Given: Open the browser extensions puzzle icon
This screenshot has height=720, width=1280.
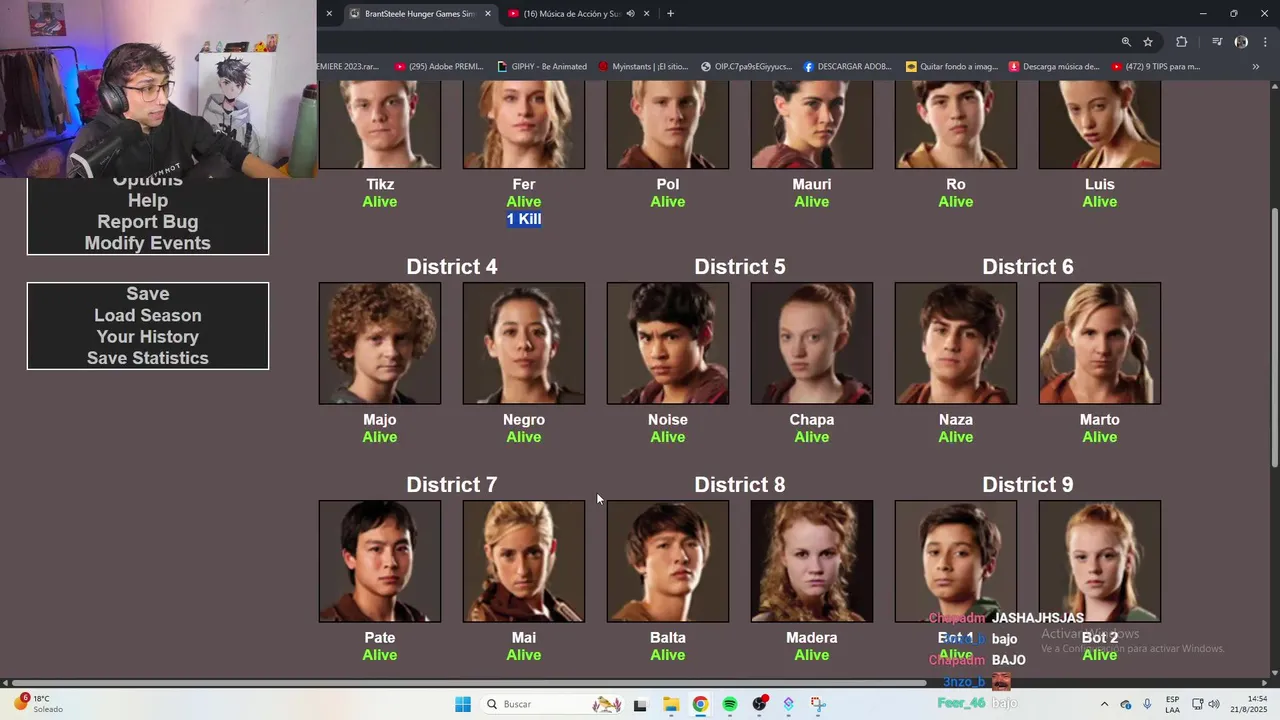Looking at the screenshot, I should pyautogui.click(x=1181, y=42).
